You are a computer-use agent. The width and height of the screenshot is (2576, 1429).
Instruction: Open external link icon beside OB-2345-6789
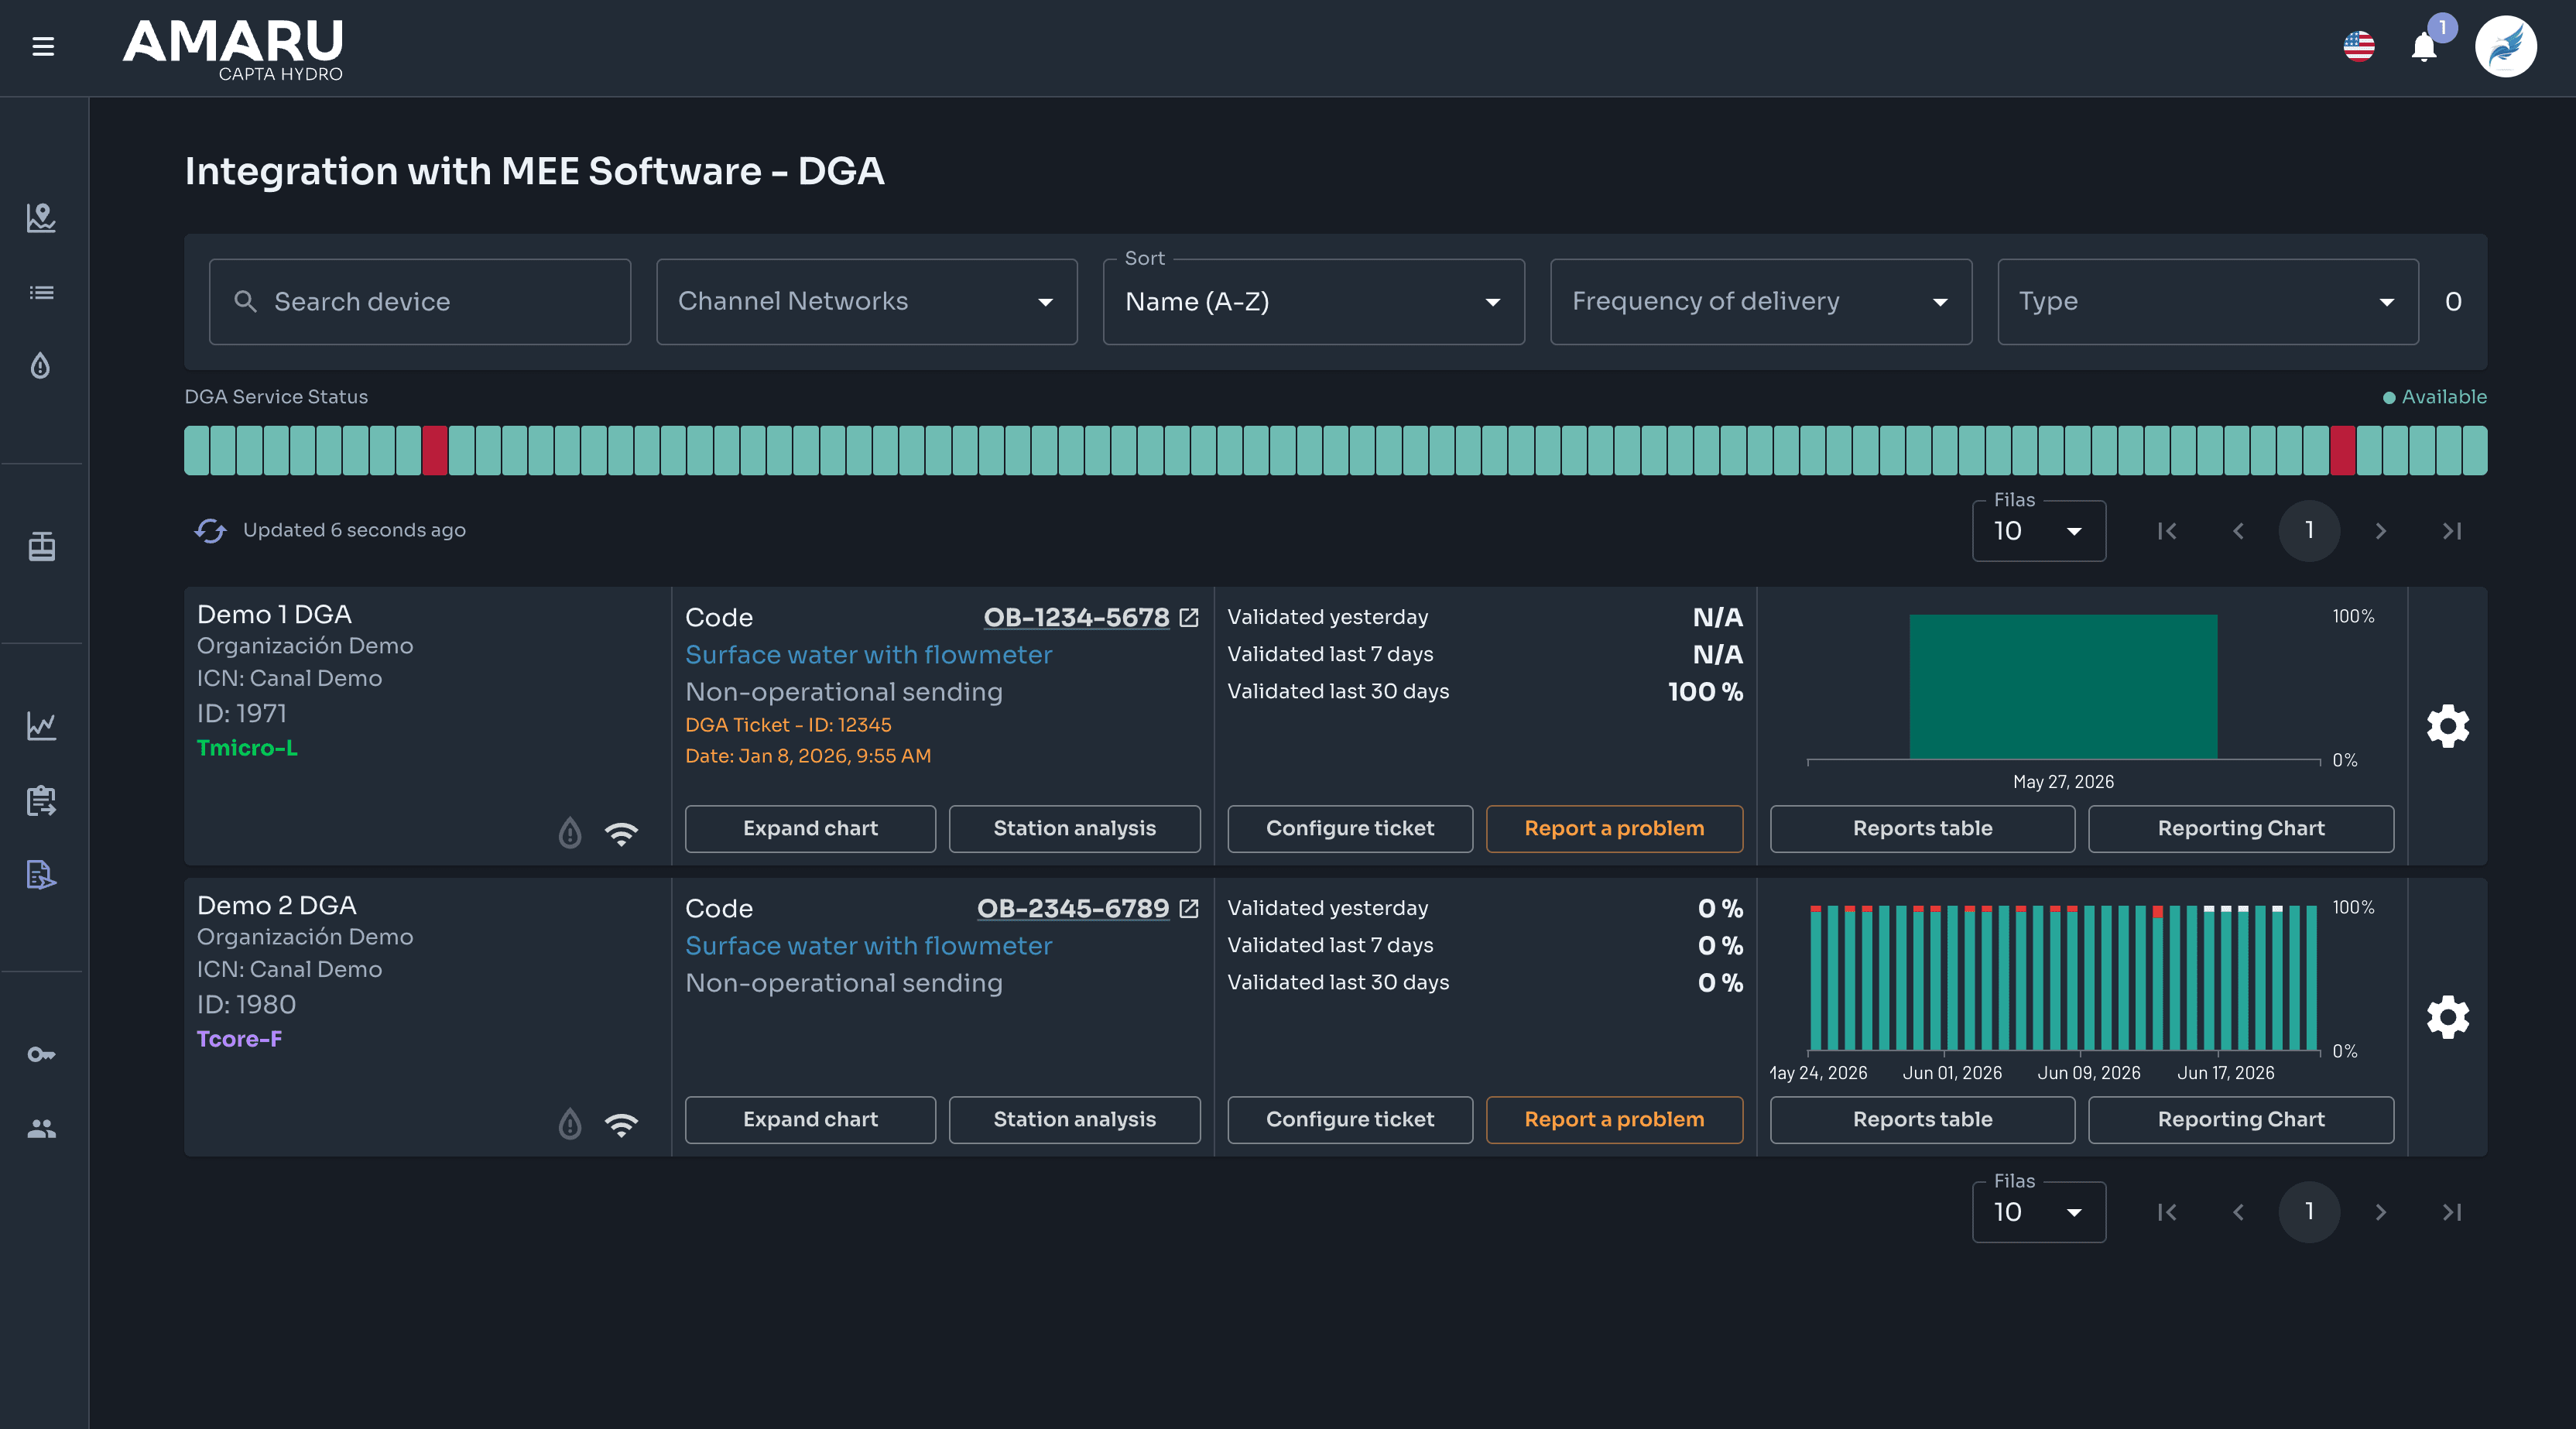1189,908
